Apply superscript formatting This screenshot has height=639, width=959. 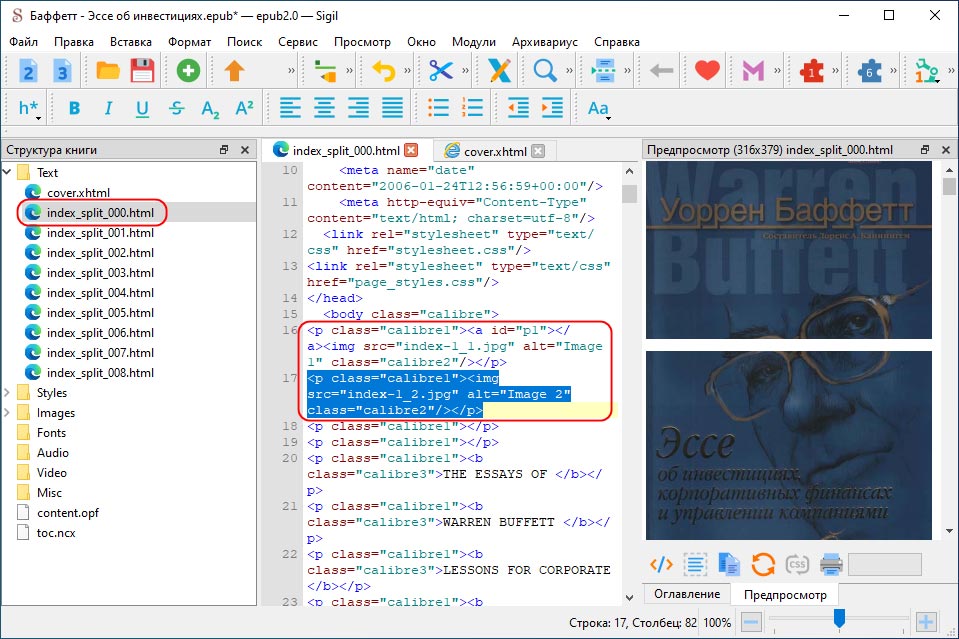point(245,109)
